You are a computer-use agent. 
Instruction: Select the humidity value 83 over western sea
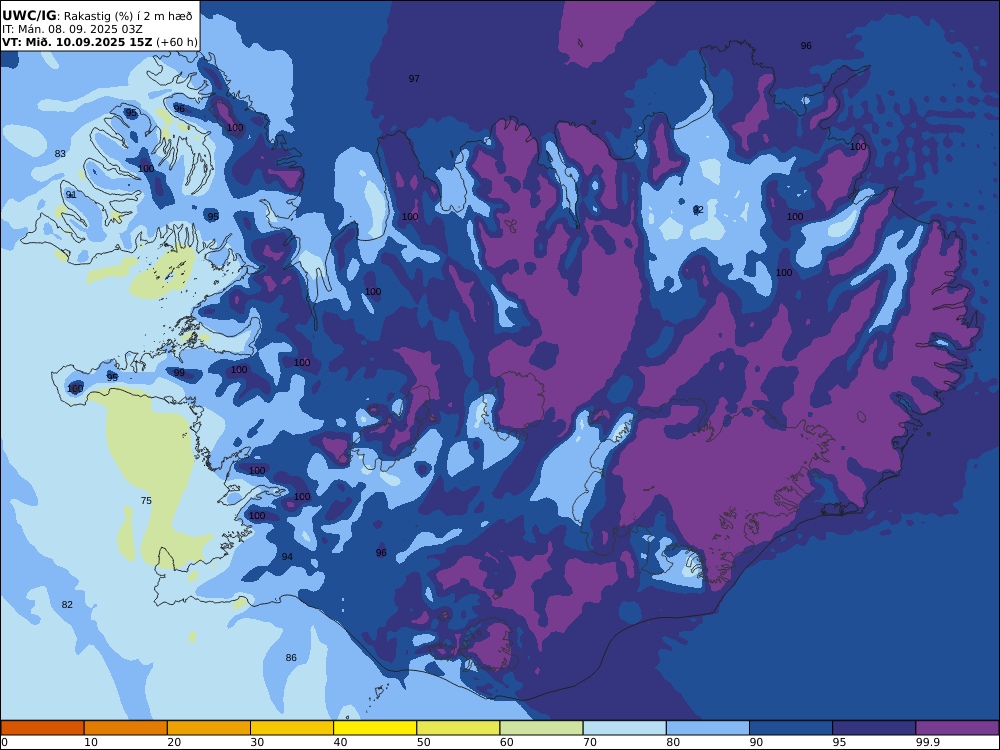click(60, 154)
